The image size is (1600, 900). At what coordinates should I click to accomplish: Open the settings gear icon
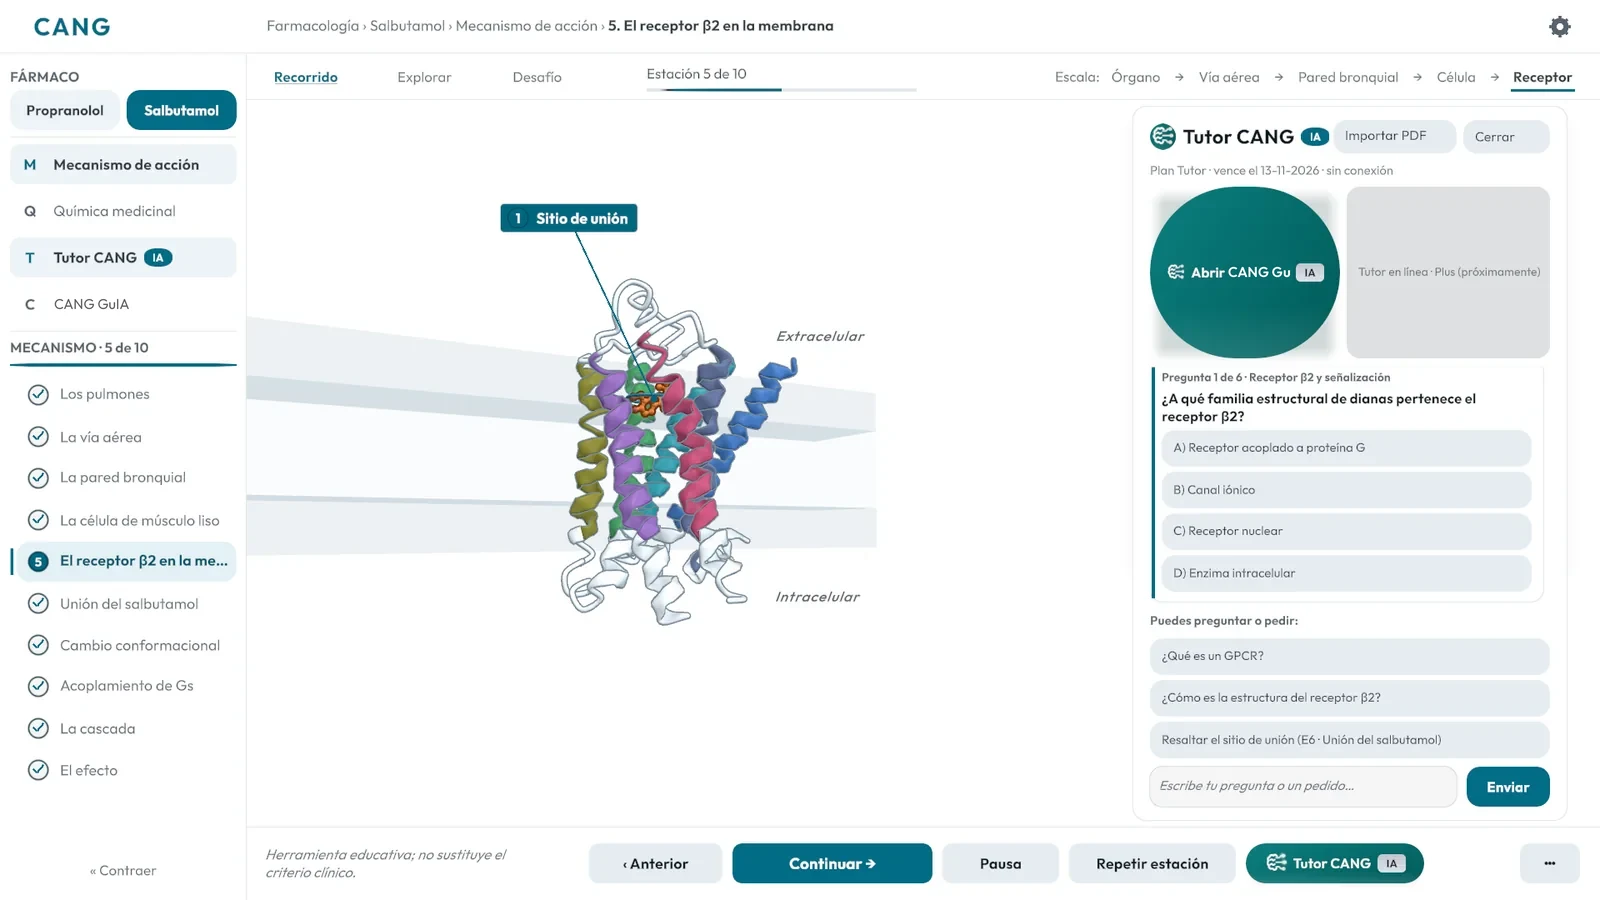[x=1559, y=27]
